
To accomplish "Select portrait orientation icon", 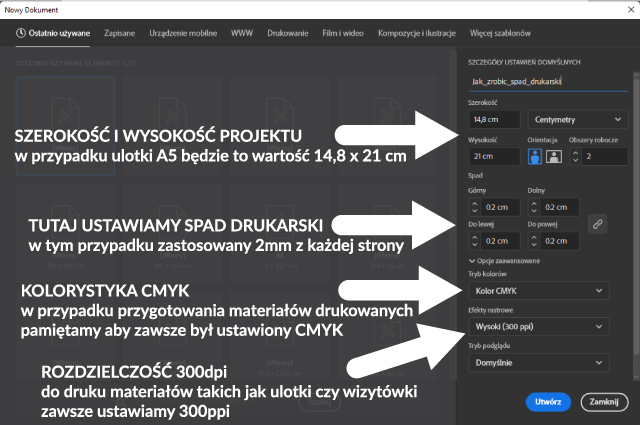I will 535,157.
